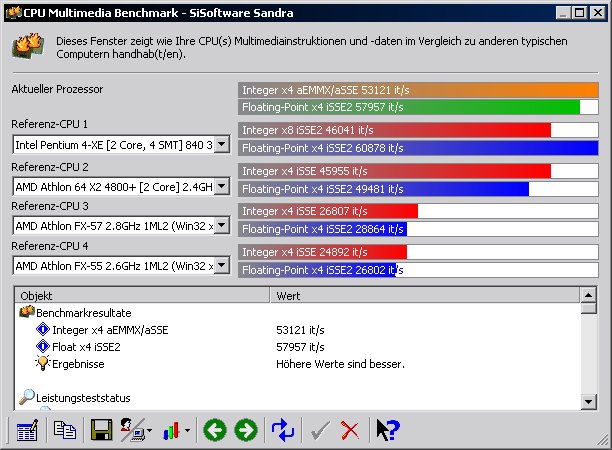Open Referenz-CPU 3 dropdown arrow
612x450 pixels.
pyautogui.click(x=222, y=225)
